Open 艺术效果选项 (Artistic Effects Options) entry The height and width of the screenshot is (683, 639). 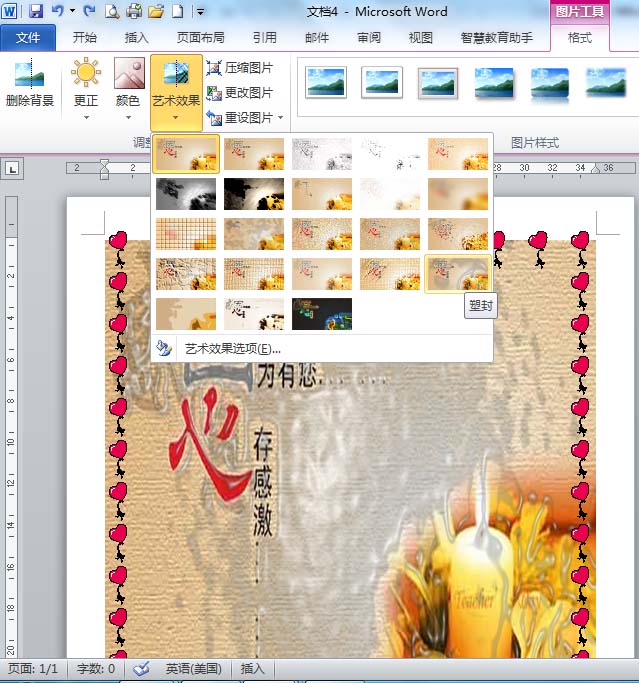[232, 349]
